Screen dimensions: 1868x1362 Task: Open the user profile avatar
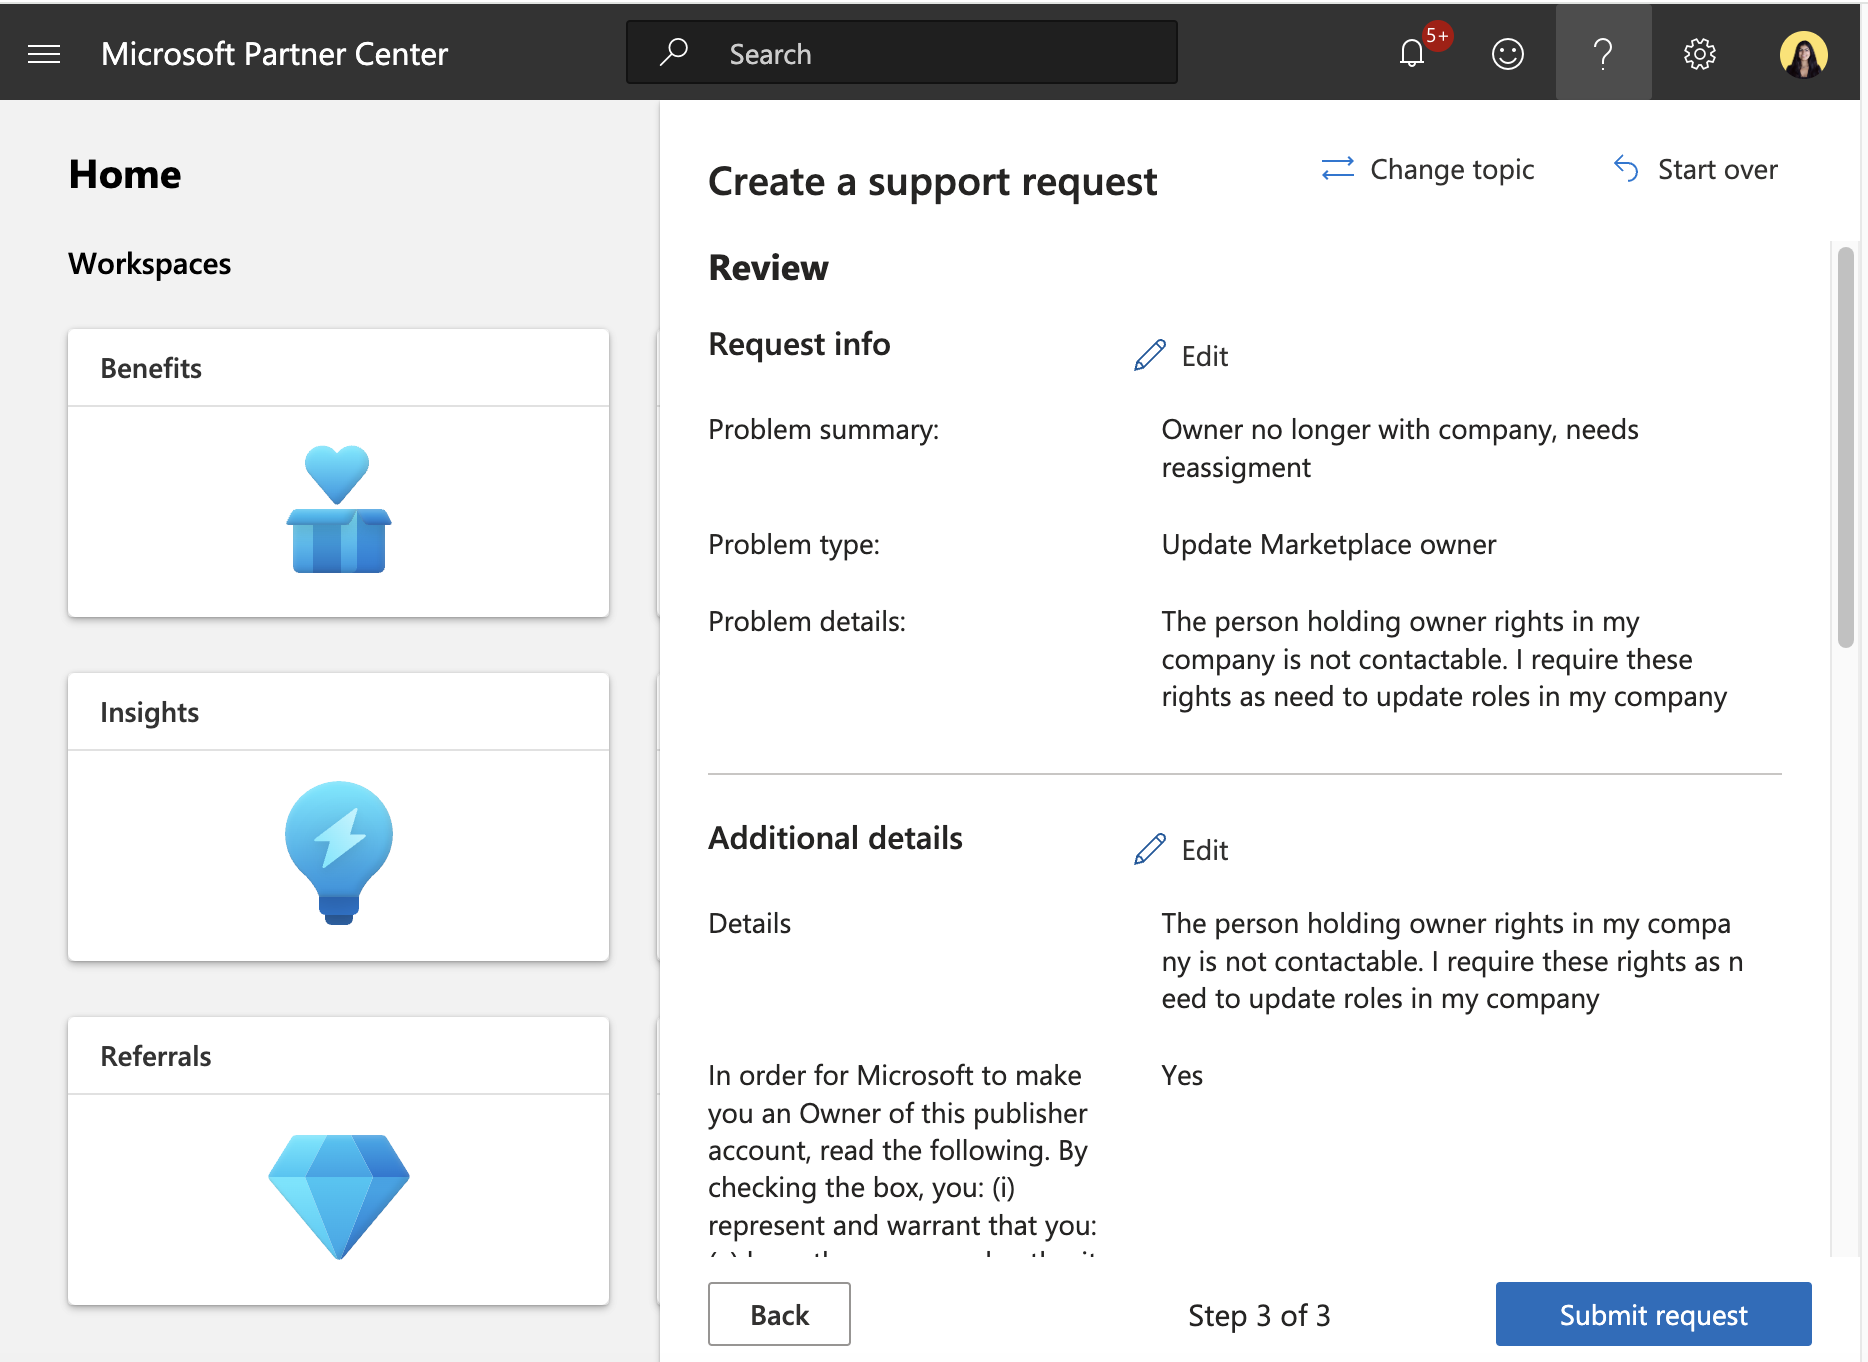coord(1803,54)
